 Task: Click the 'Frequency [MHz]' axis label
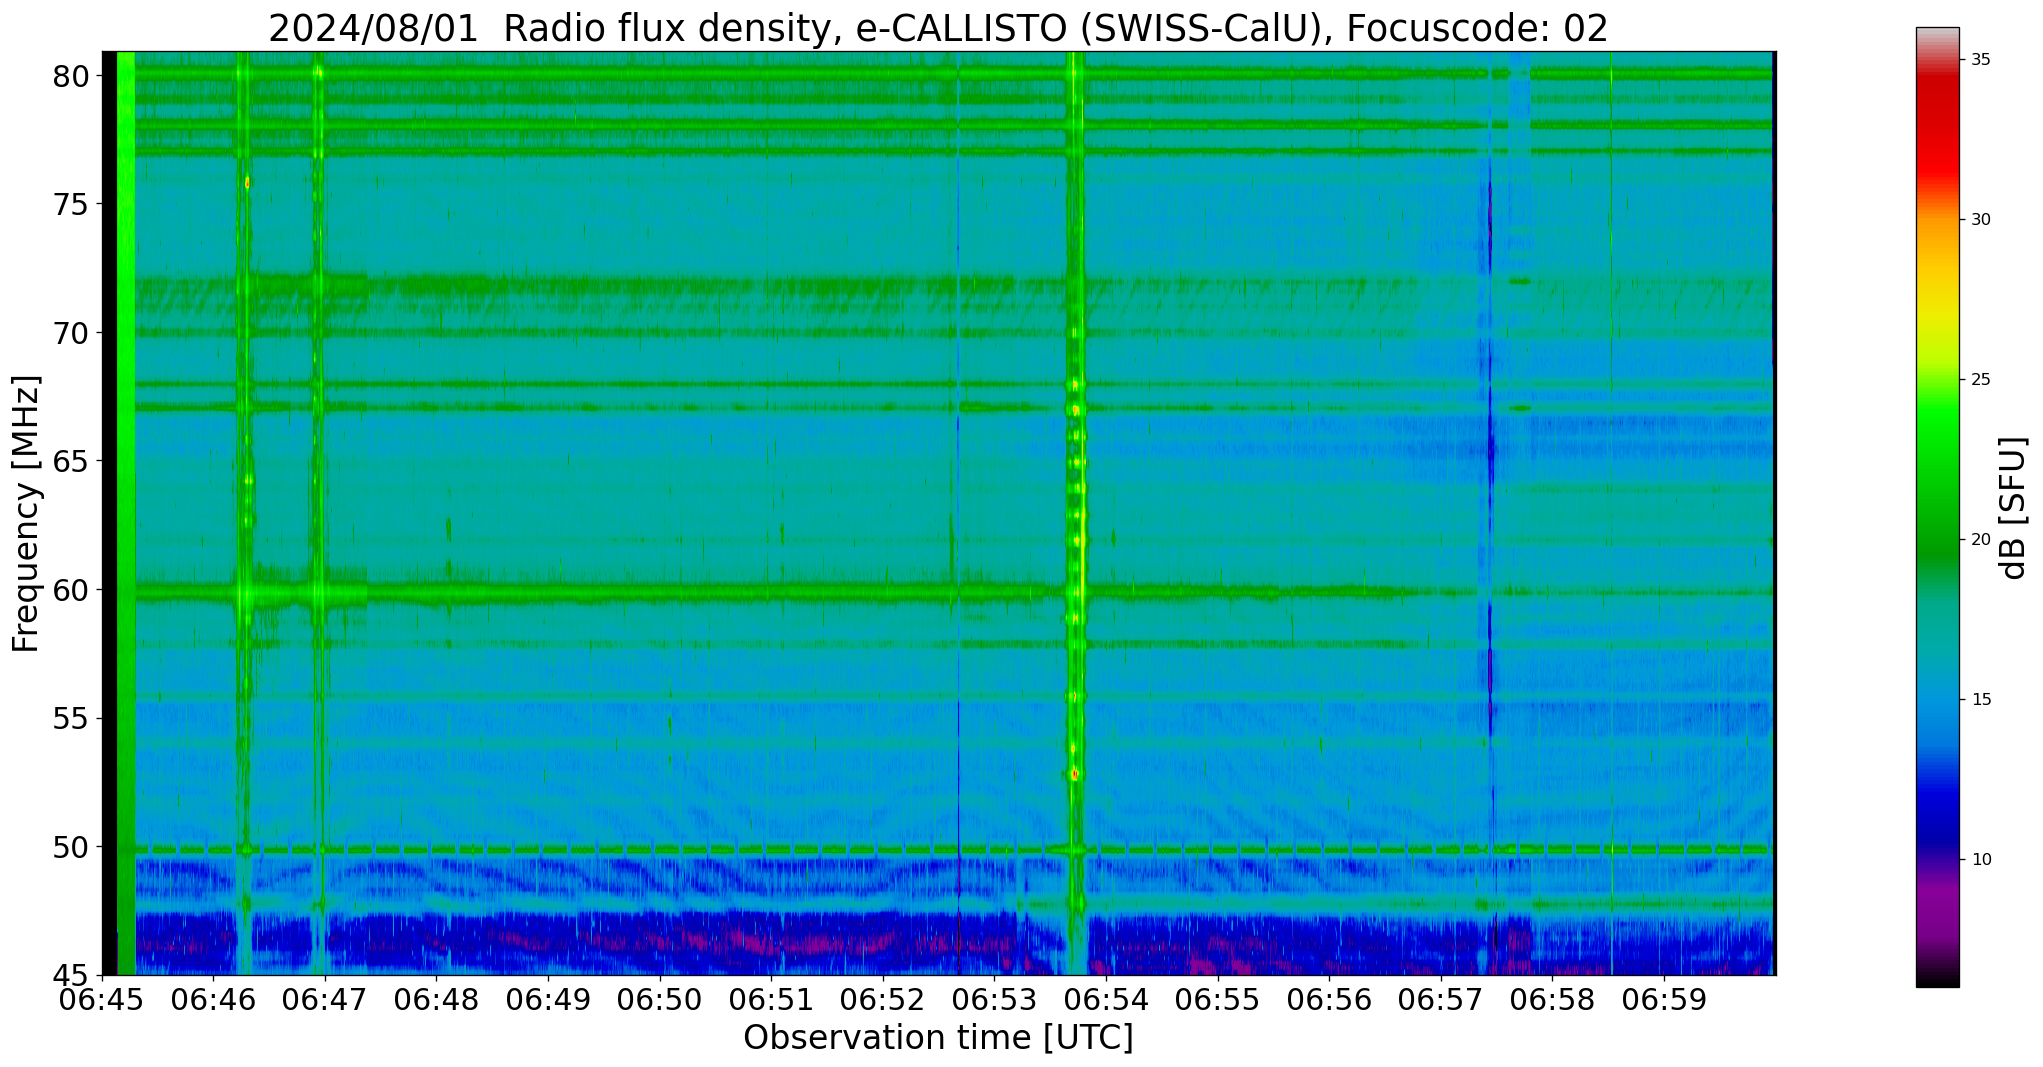coord(26,514)
